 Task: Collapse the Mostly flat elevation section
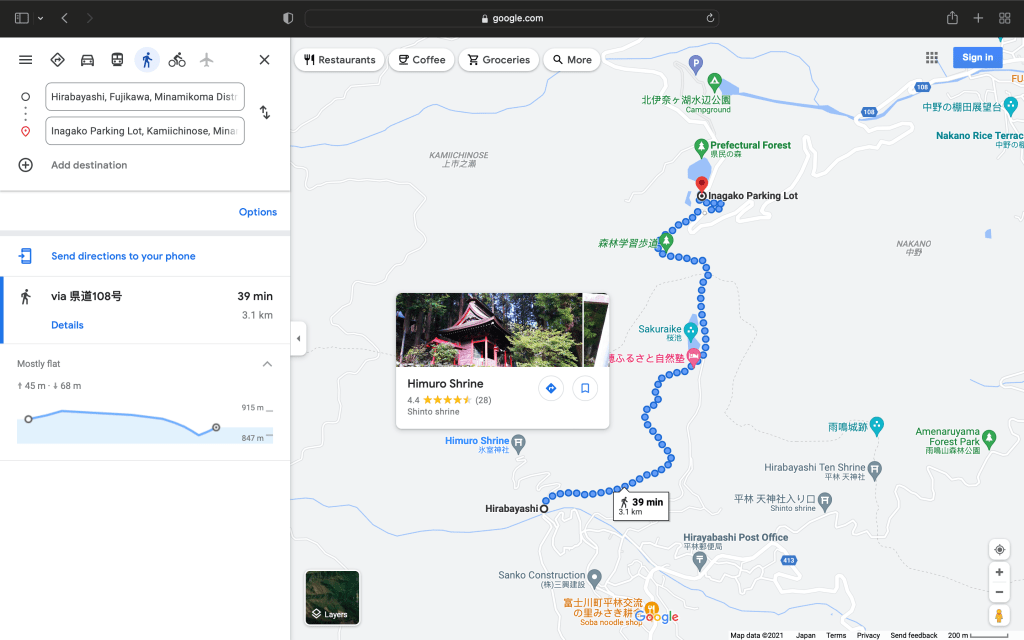267,364
